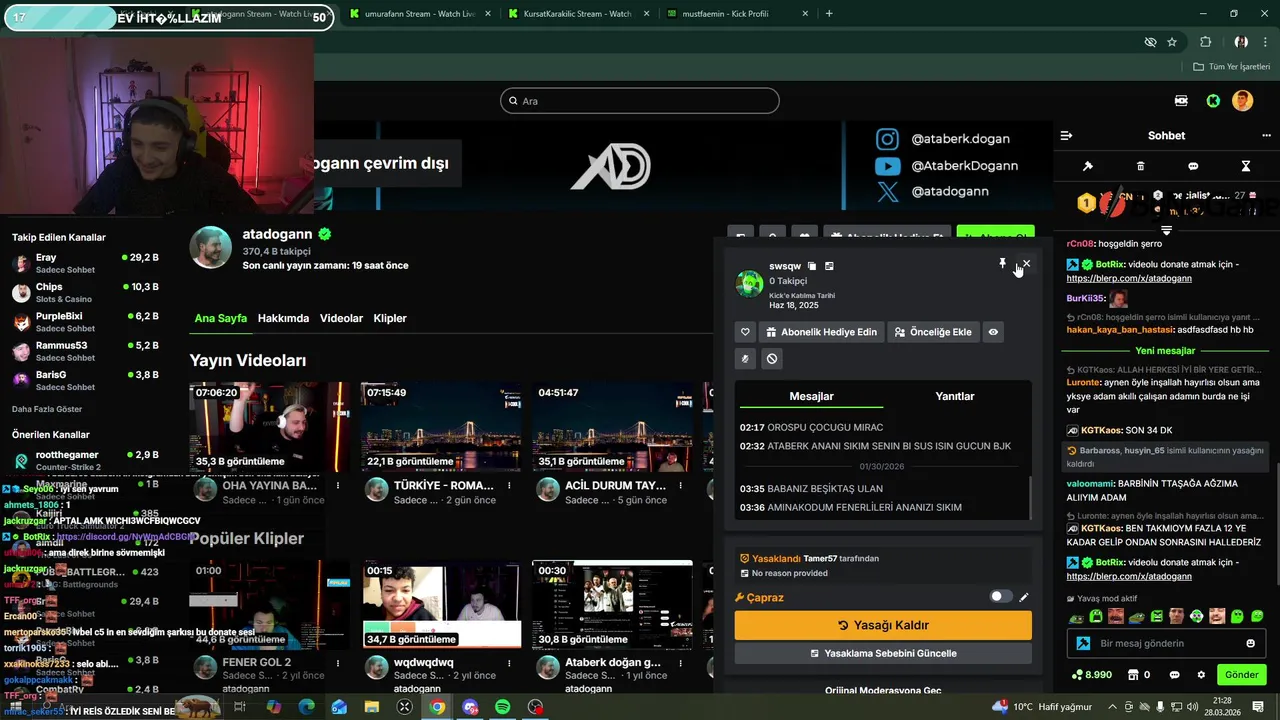Open the ACİL DURUM TAY... video thumbnail

[613, 427]
